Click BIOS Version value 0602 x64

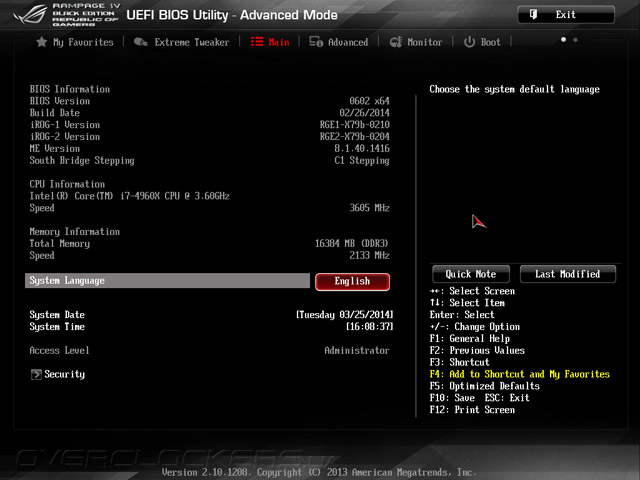click(369, 101)
